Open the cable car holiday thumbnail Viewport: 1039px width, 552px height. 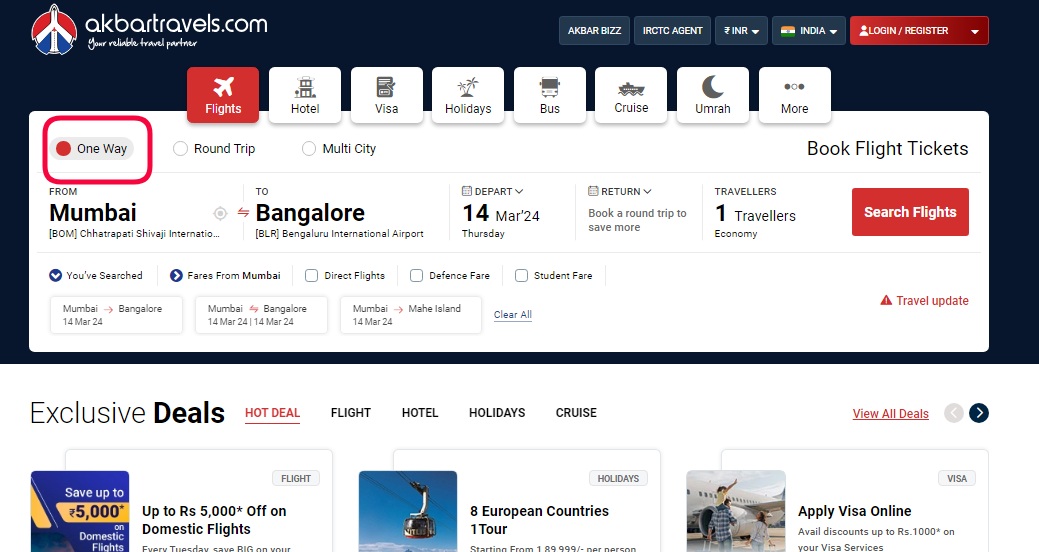point(408,511)
